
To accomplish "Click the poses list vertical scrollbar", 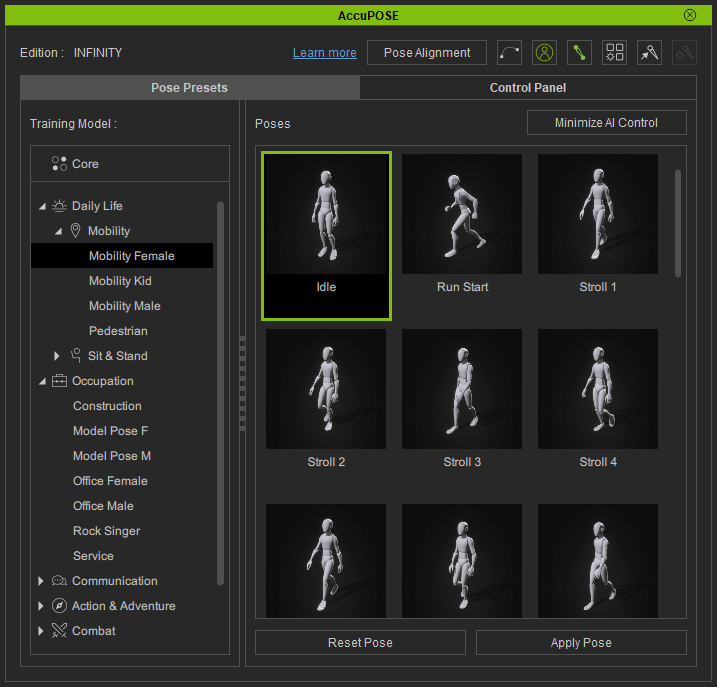I will tap(678, 224).
